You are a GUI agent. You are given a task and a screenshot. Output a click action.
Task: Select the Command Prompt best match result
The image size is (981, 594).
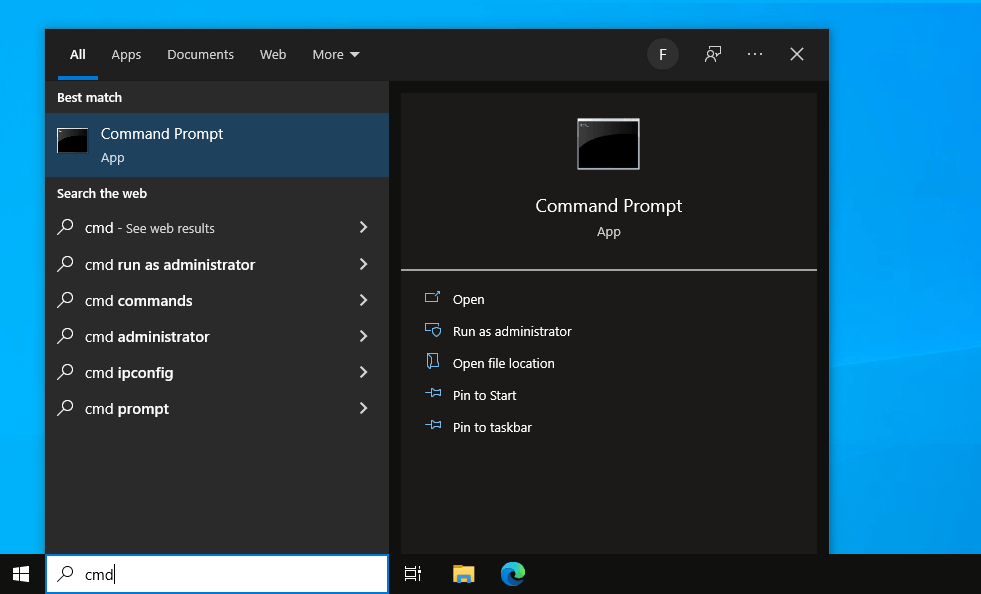click(217, 145)
